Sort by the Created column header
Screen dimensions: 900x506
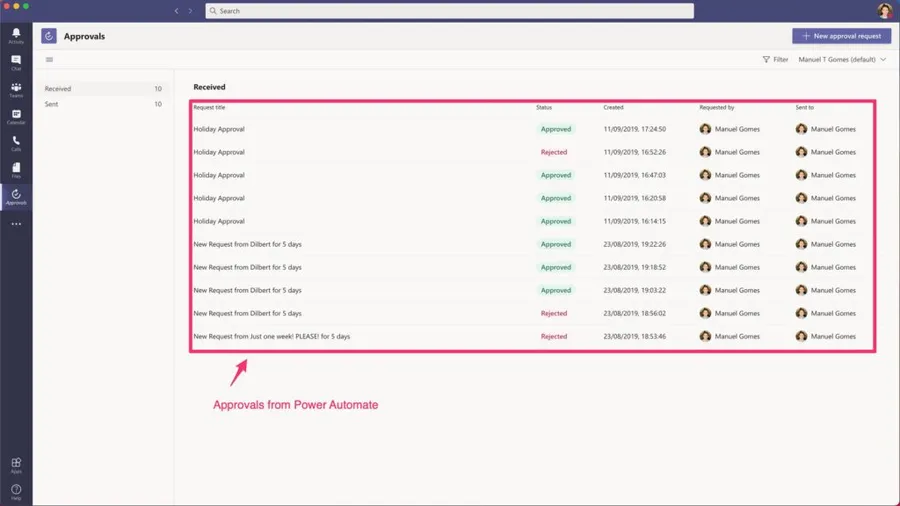click(x=613, y=107)
